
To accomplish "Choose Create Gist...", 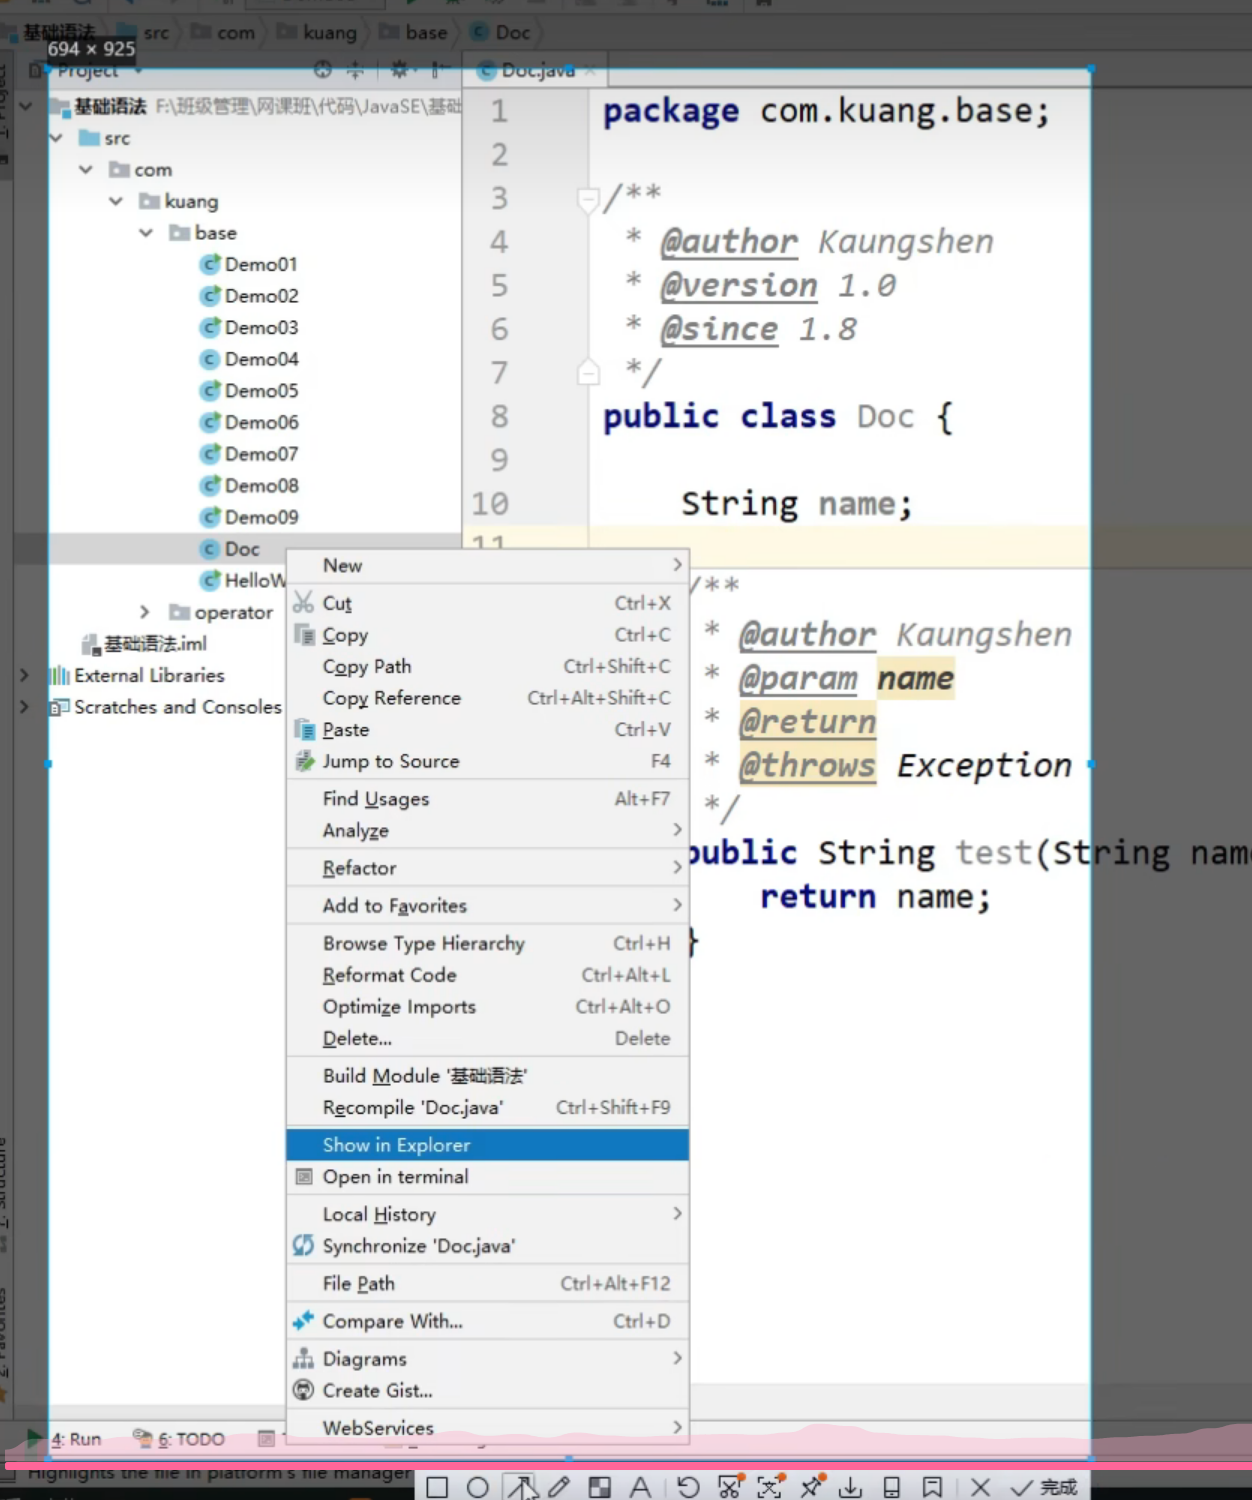I will coord(488,1391).
